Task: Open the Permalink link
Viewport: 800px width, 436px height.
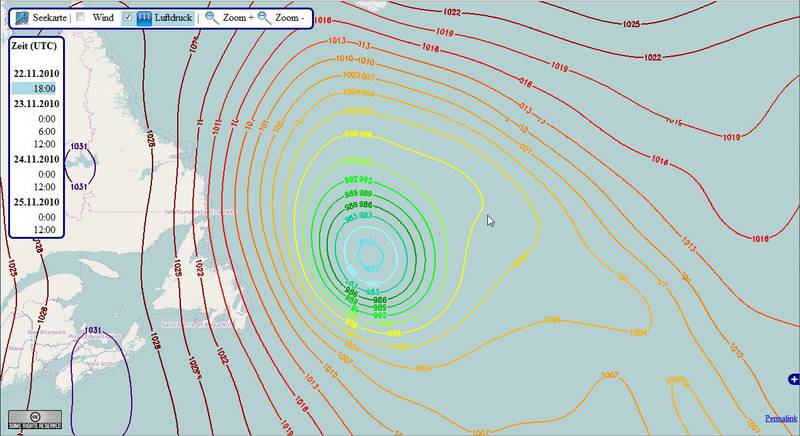Action: tap(781, 417)
